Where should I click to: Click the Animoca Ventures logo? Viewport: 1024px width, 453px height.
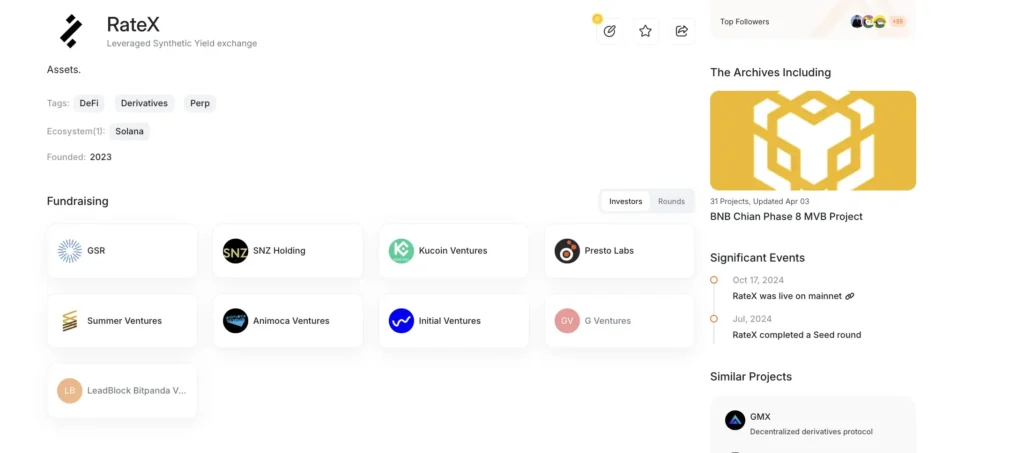pos(236,320)
